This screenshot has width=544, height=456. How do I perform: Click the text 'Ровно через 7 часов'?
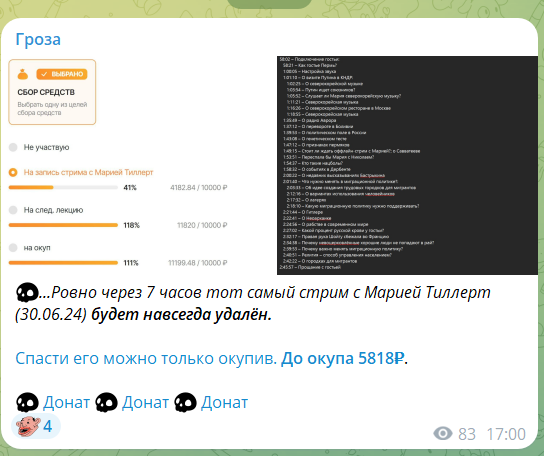[x=126, y=292]
